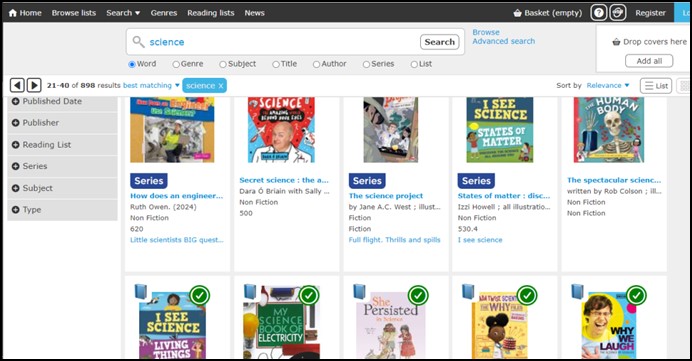Go to previous results page arrow

pos(17,85)
